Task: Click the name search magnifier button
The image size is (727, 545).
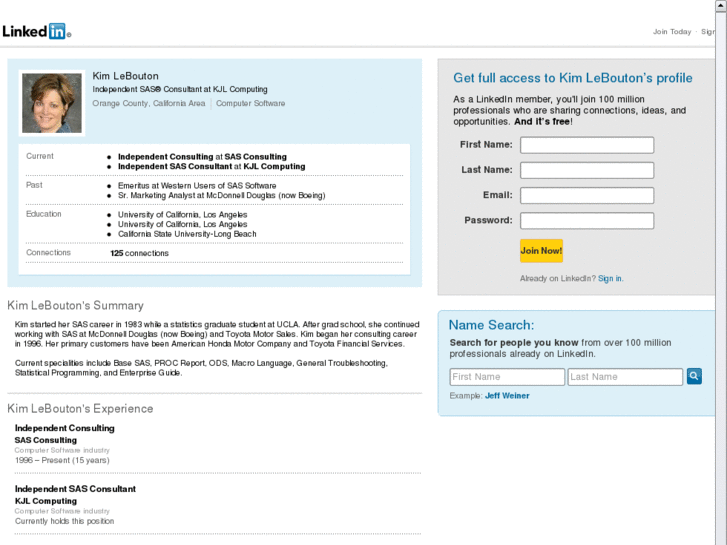Action: point(694,376)
